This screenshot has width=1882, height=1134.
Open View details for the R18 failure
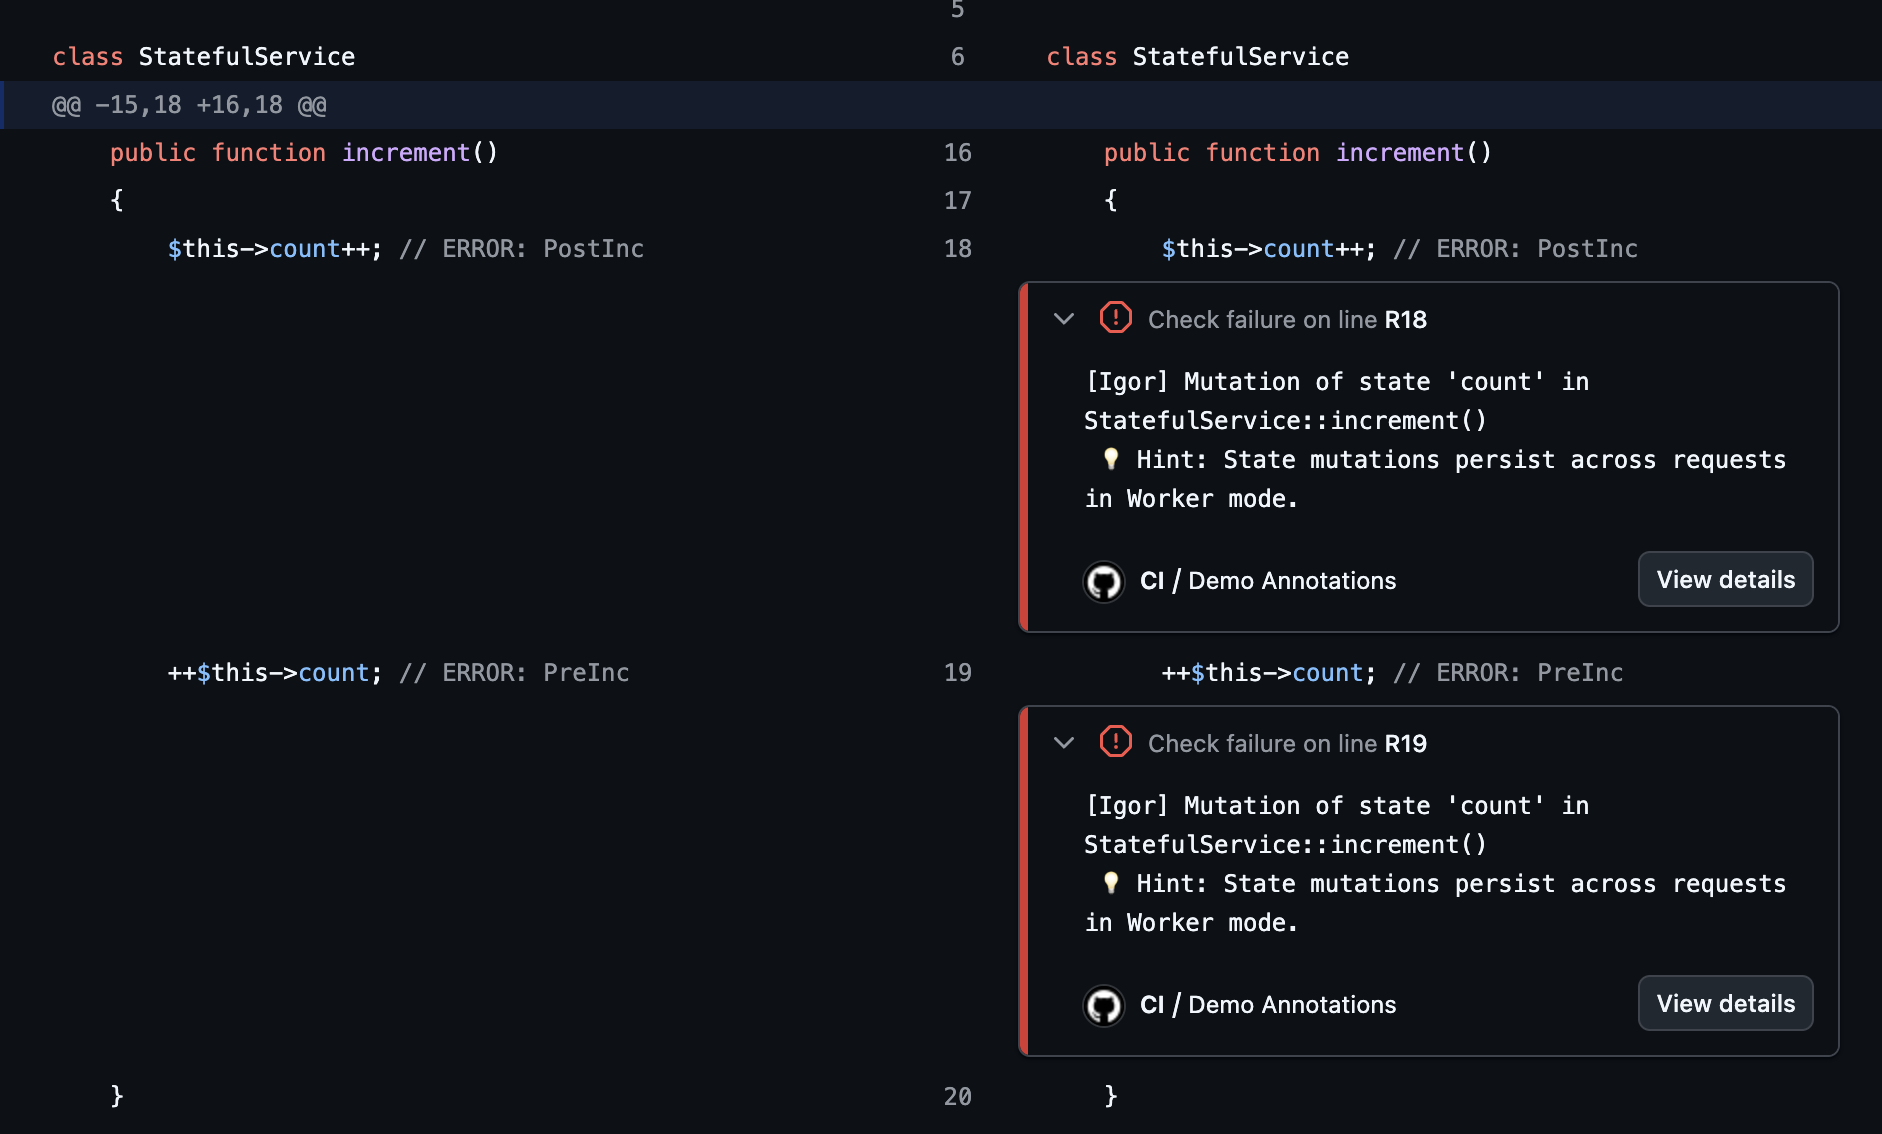coord(1725,579)
